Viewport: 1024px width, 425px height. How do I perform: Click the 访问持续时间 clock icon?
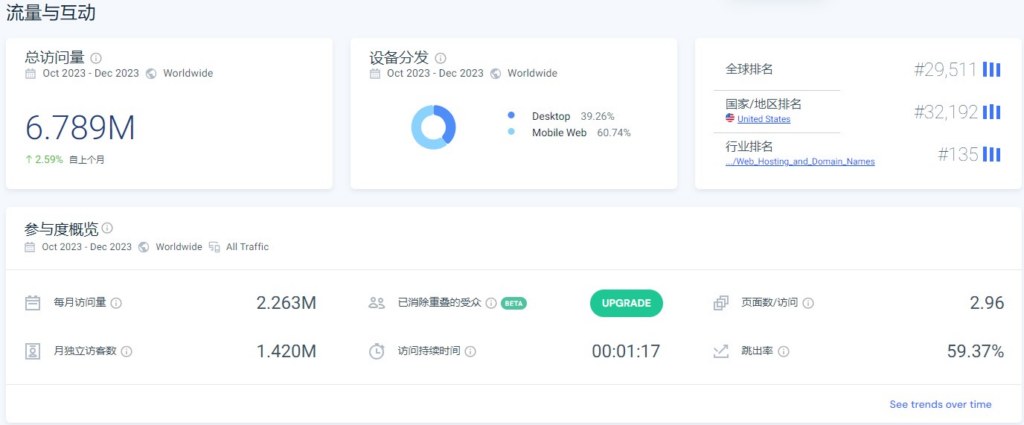click(377, 351)
